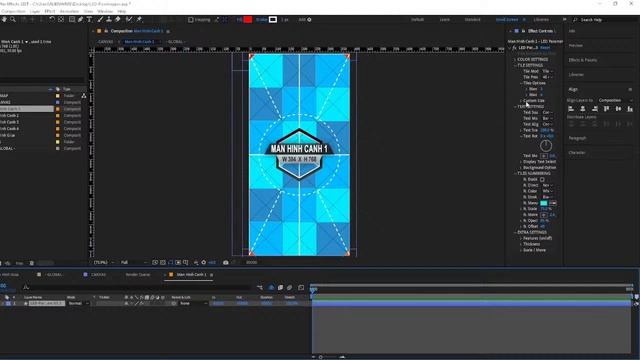Open the viewer magnification dropdown

coord(104,262)
